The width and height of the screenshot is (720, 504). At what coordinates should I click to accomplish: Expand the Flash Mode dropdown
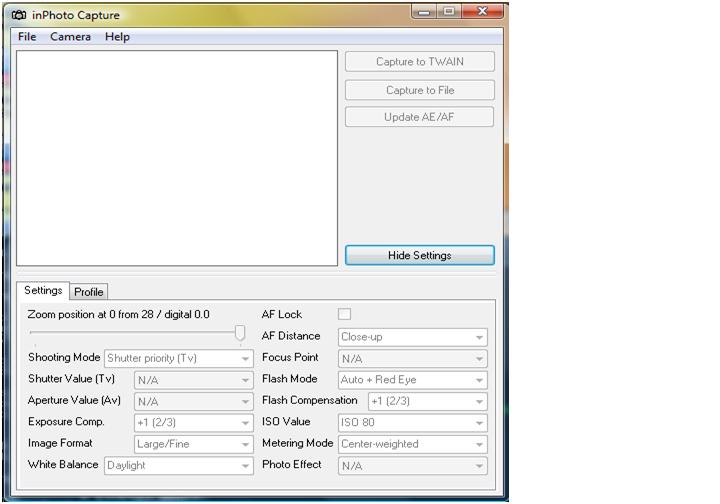point(412,380)
